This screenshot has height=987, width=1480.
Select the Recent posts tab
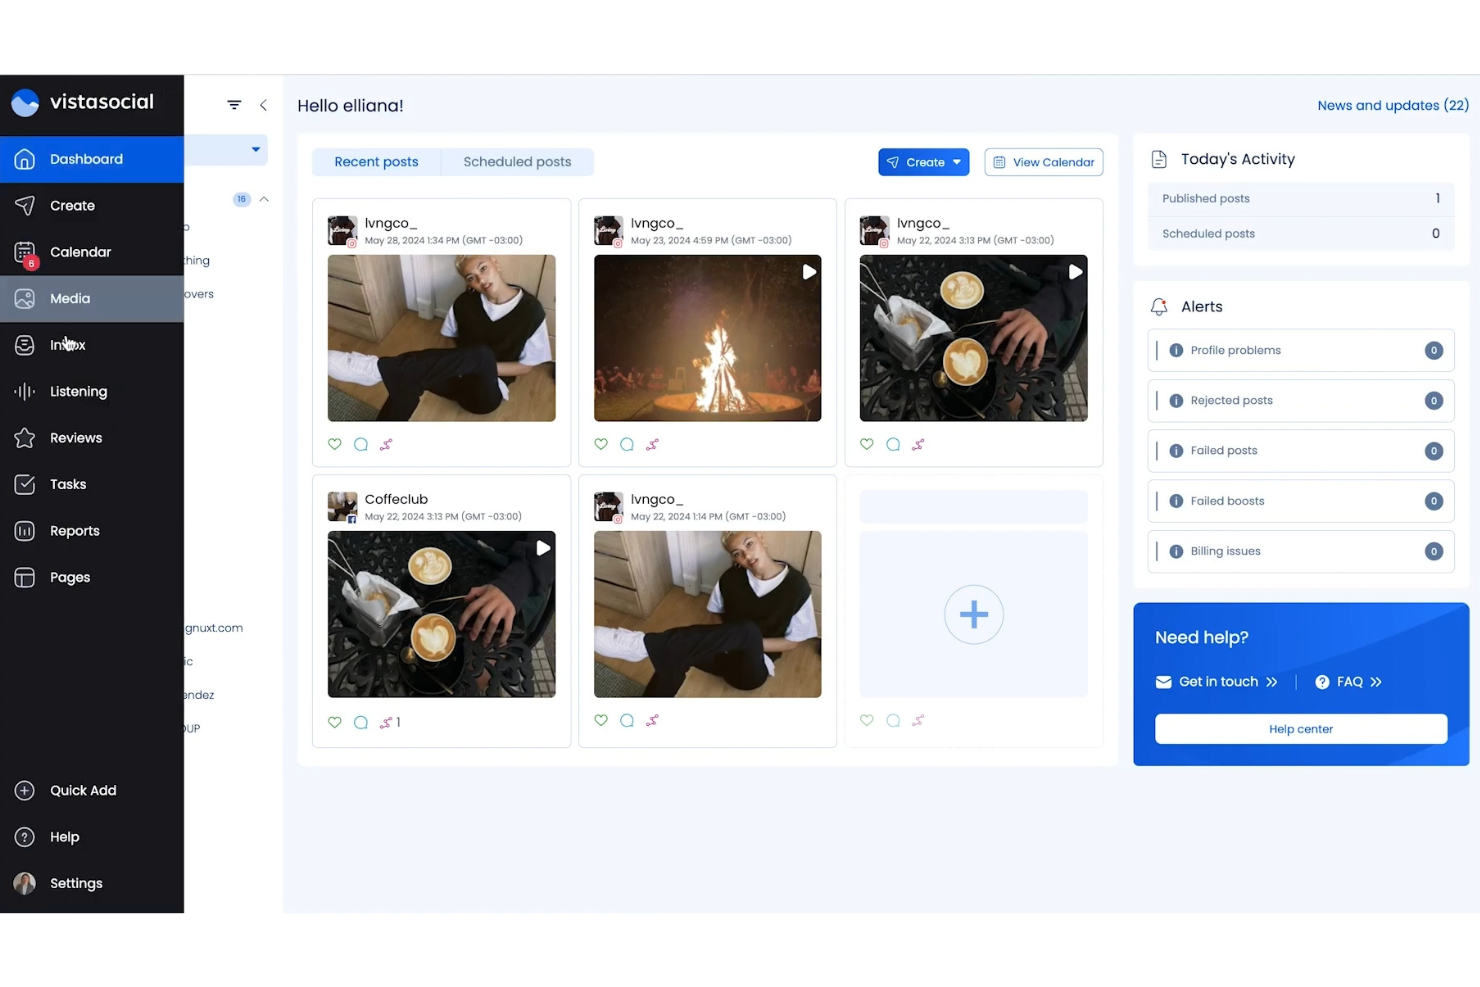[376, 161]
